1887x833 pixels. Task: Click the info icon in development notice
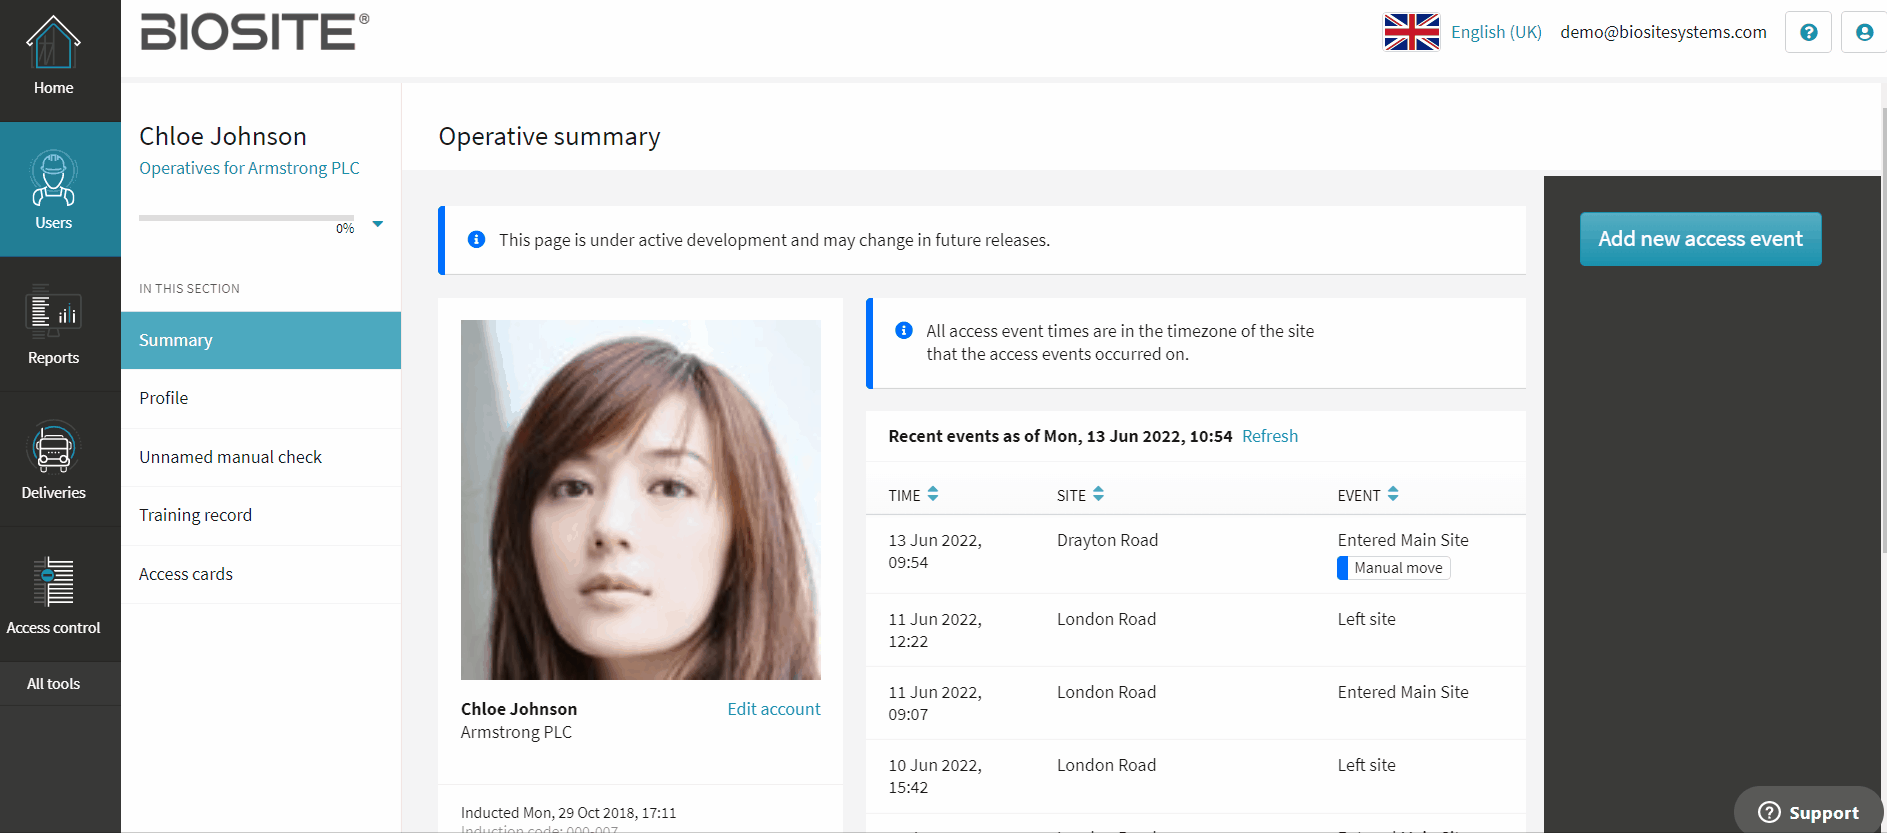(x=477, y=240)
